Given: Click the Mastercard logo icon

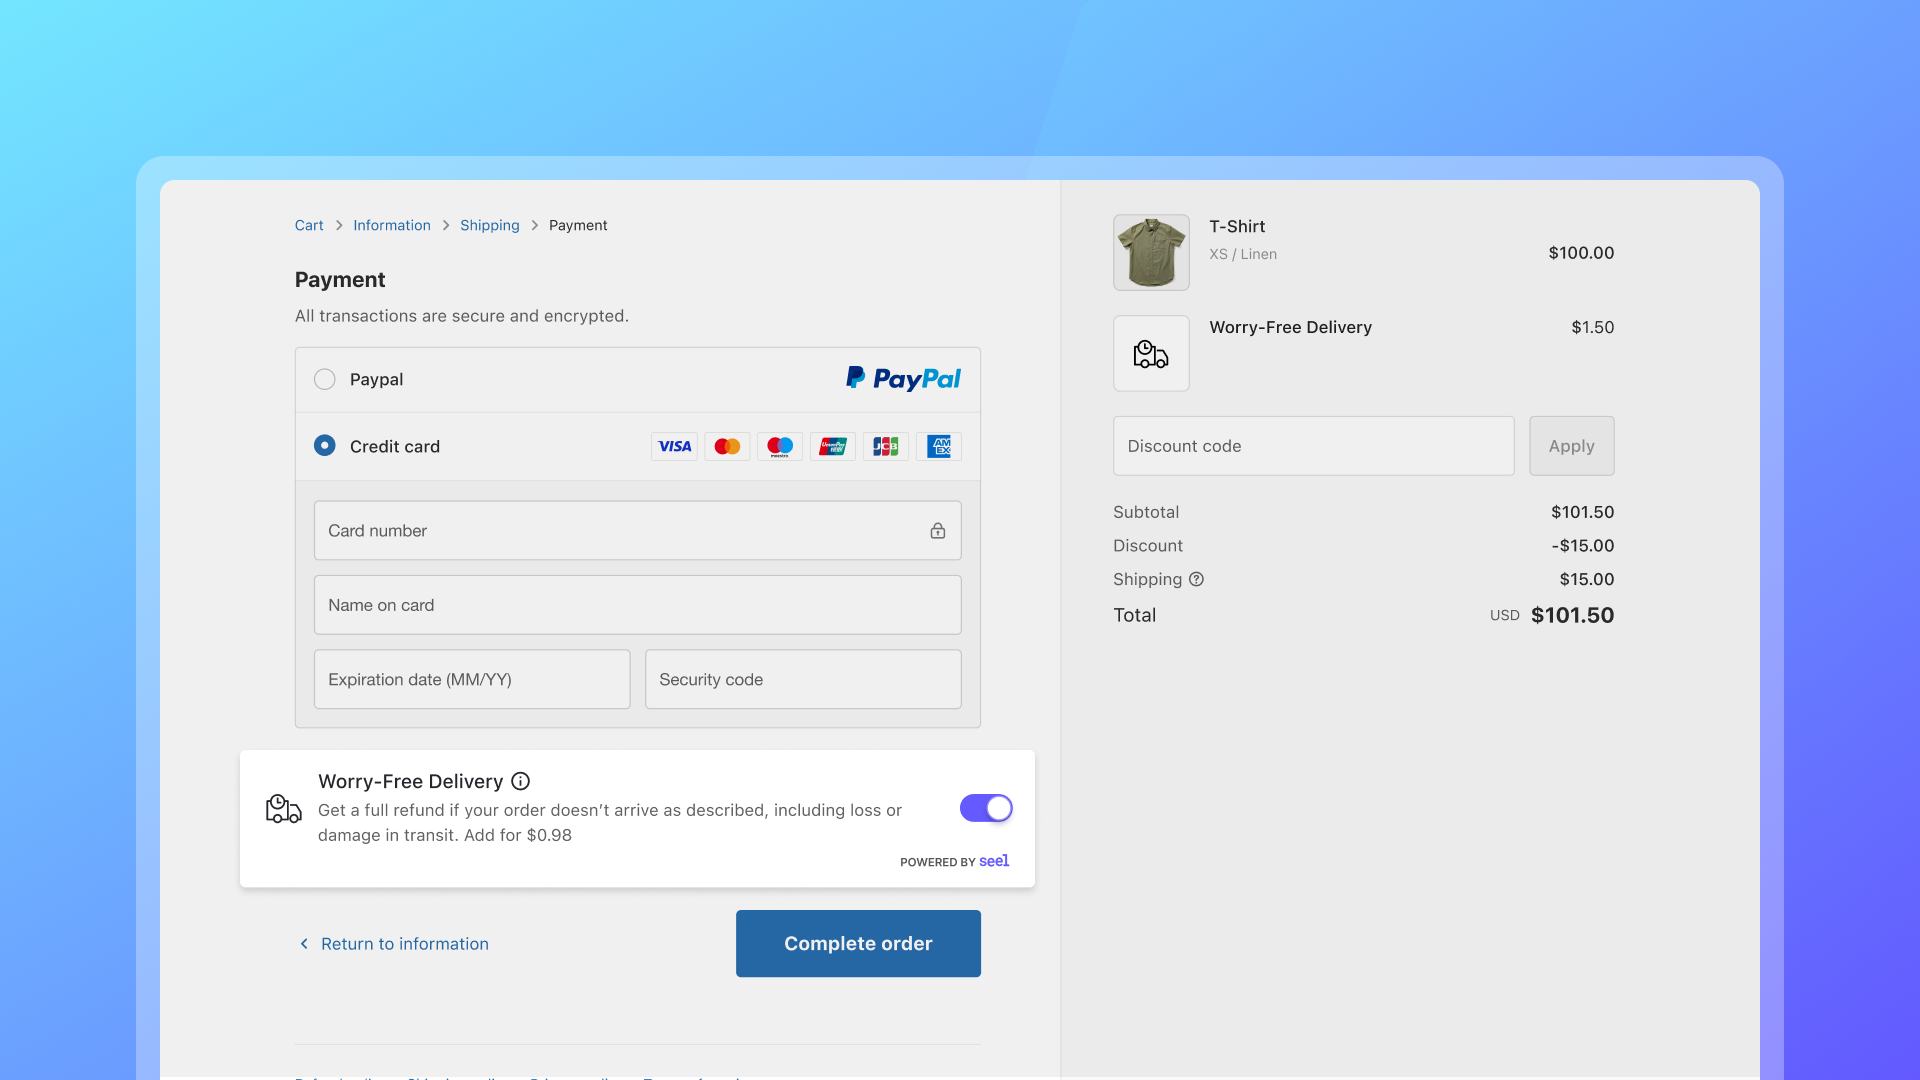Looking at the screenshot, I should pyautogui.click(x=727, y=446).
